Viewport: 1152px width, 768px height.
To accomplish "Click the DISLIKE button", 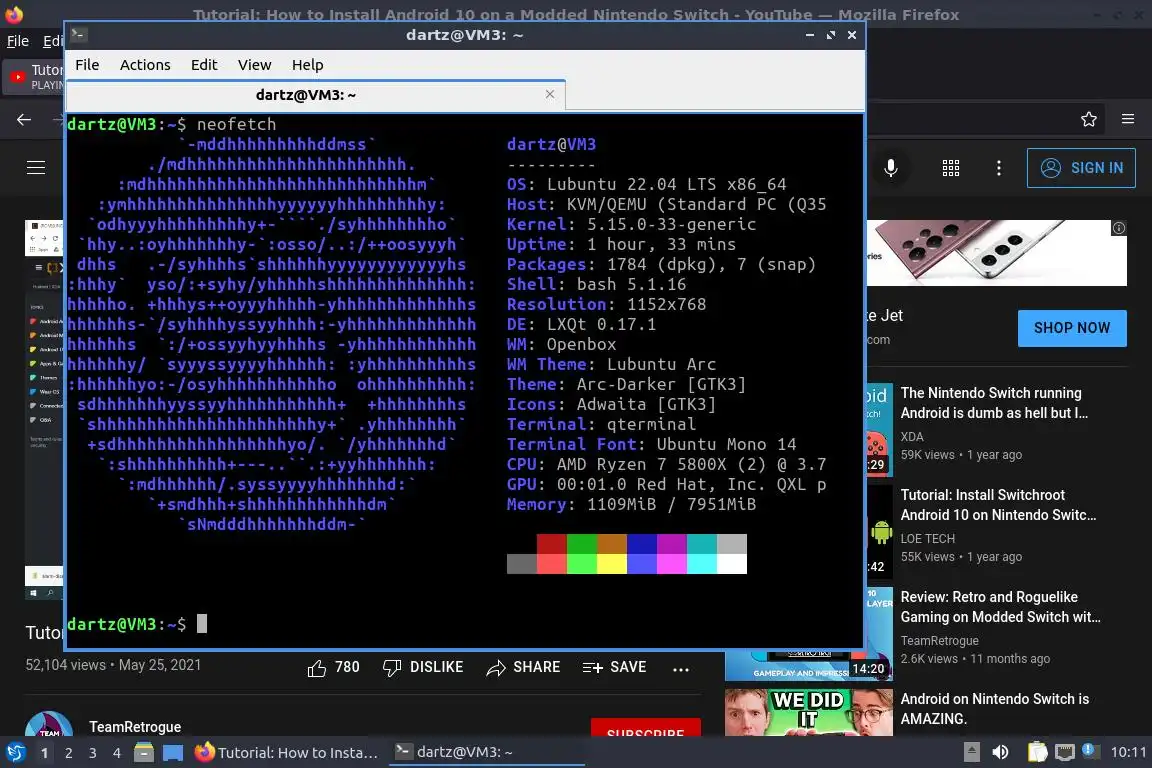I will coord(423,667).
